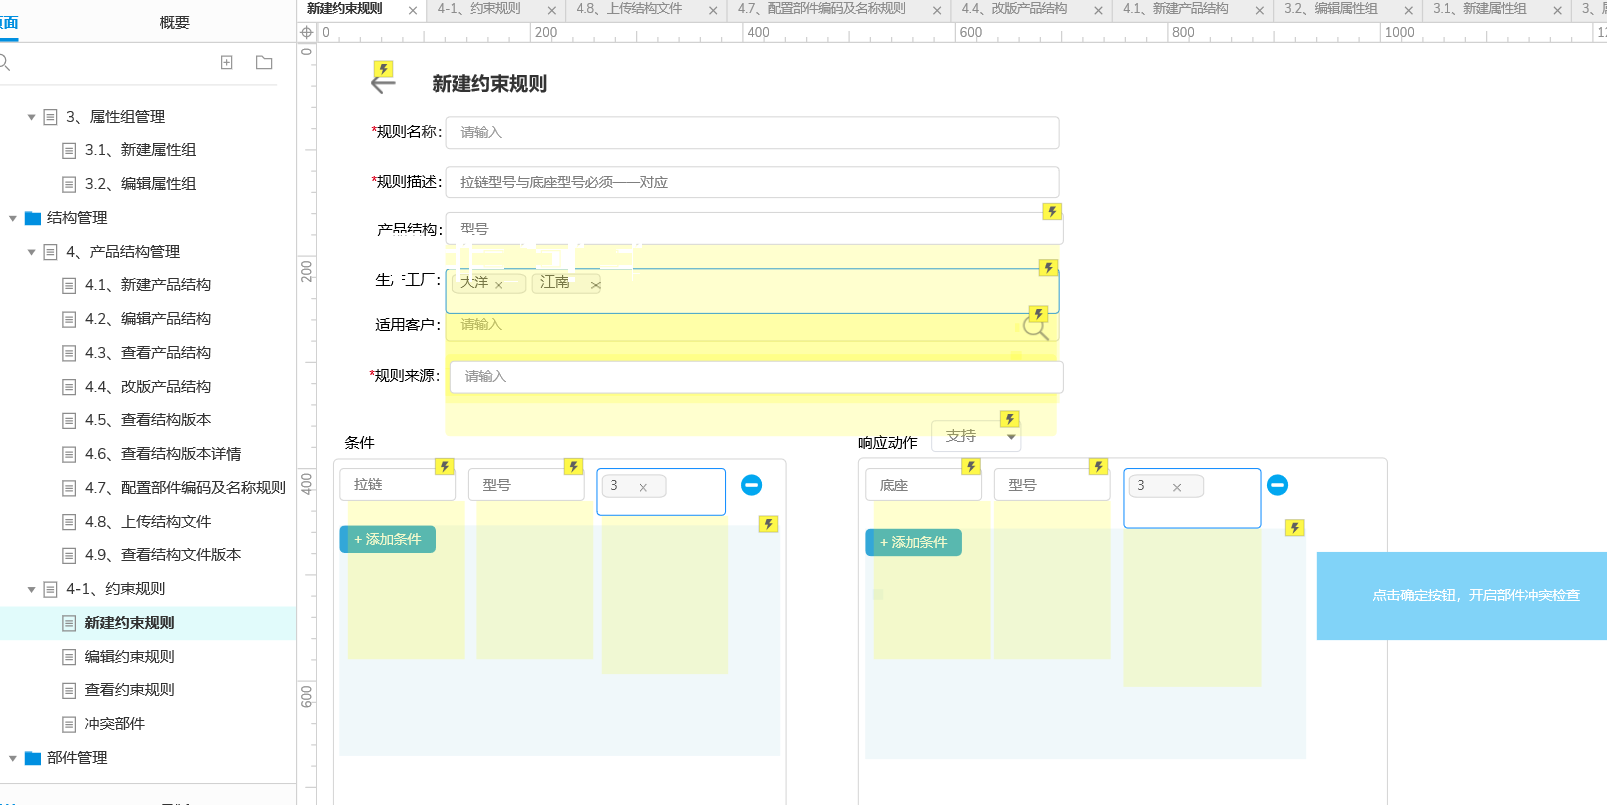Click the add page icon in sidebar
Screen dimensions: 1607x805
tap(227, 62)
